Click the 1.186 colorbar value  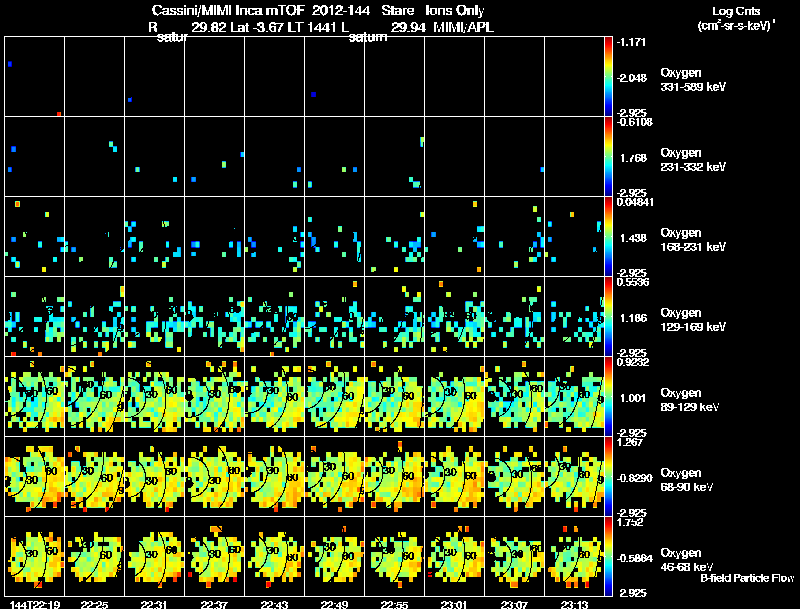(633, 318)
